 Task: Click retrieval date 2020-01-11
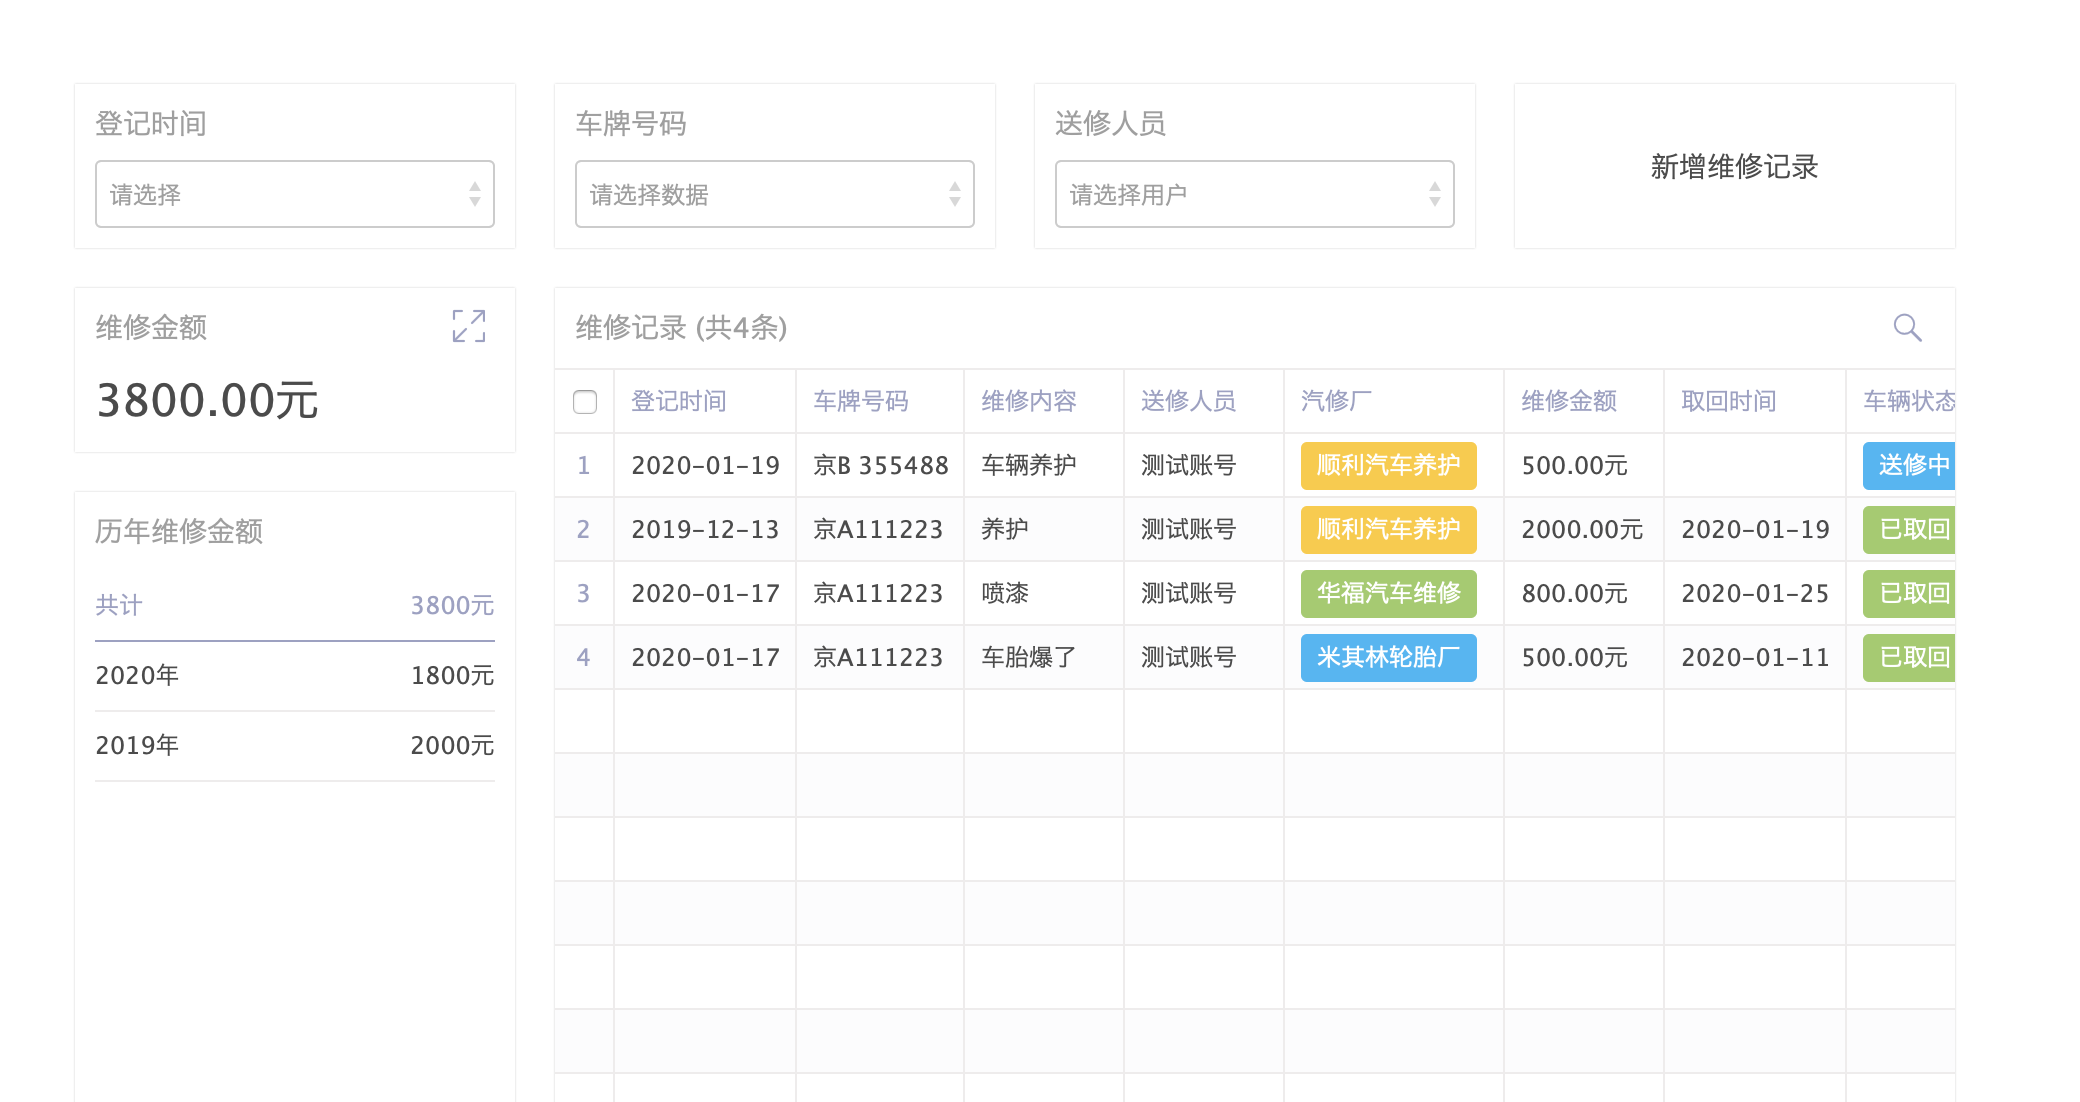(1755, 657)
